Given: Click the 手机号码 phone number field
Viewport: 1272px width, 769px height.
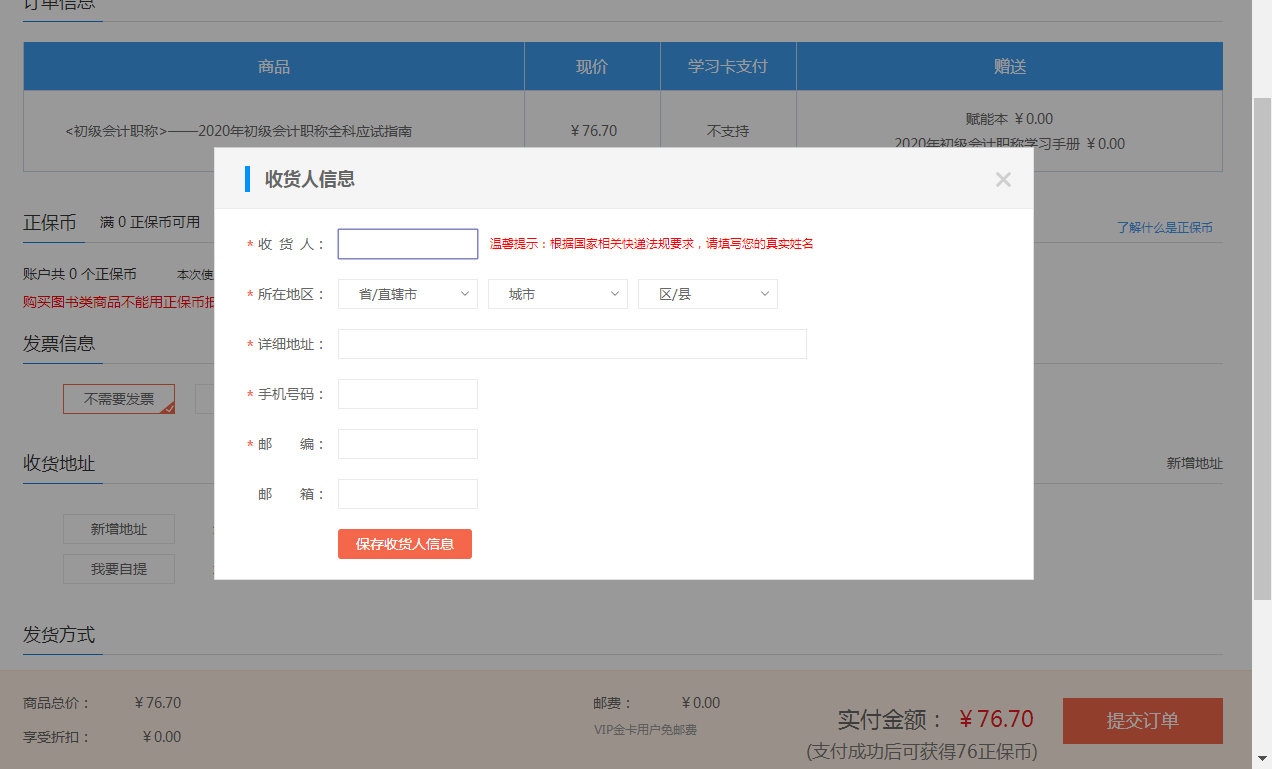Looking at the screenshot, I should (x=407, y=393).
